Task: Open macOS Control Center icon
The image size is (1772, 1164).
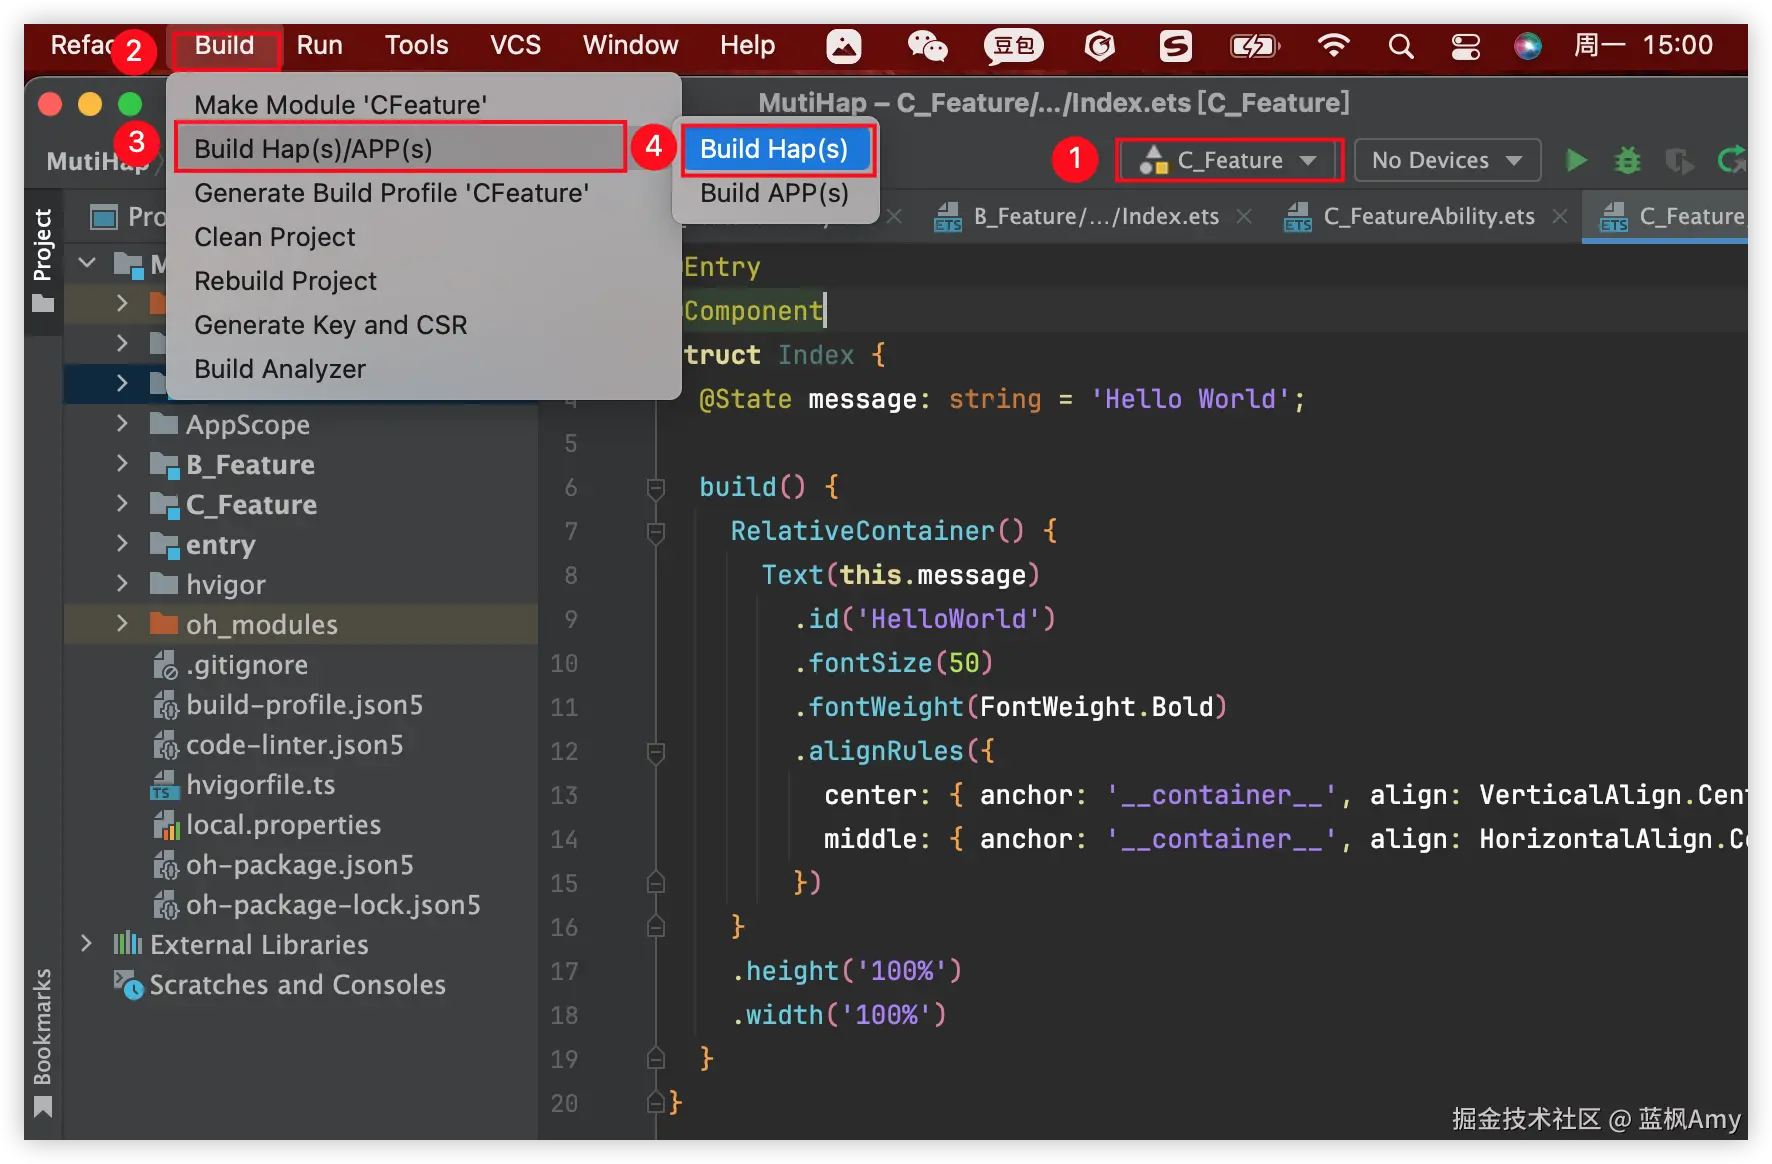Action: (1465, 46)
